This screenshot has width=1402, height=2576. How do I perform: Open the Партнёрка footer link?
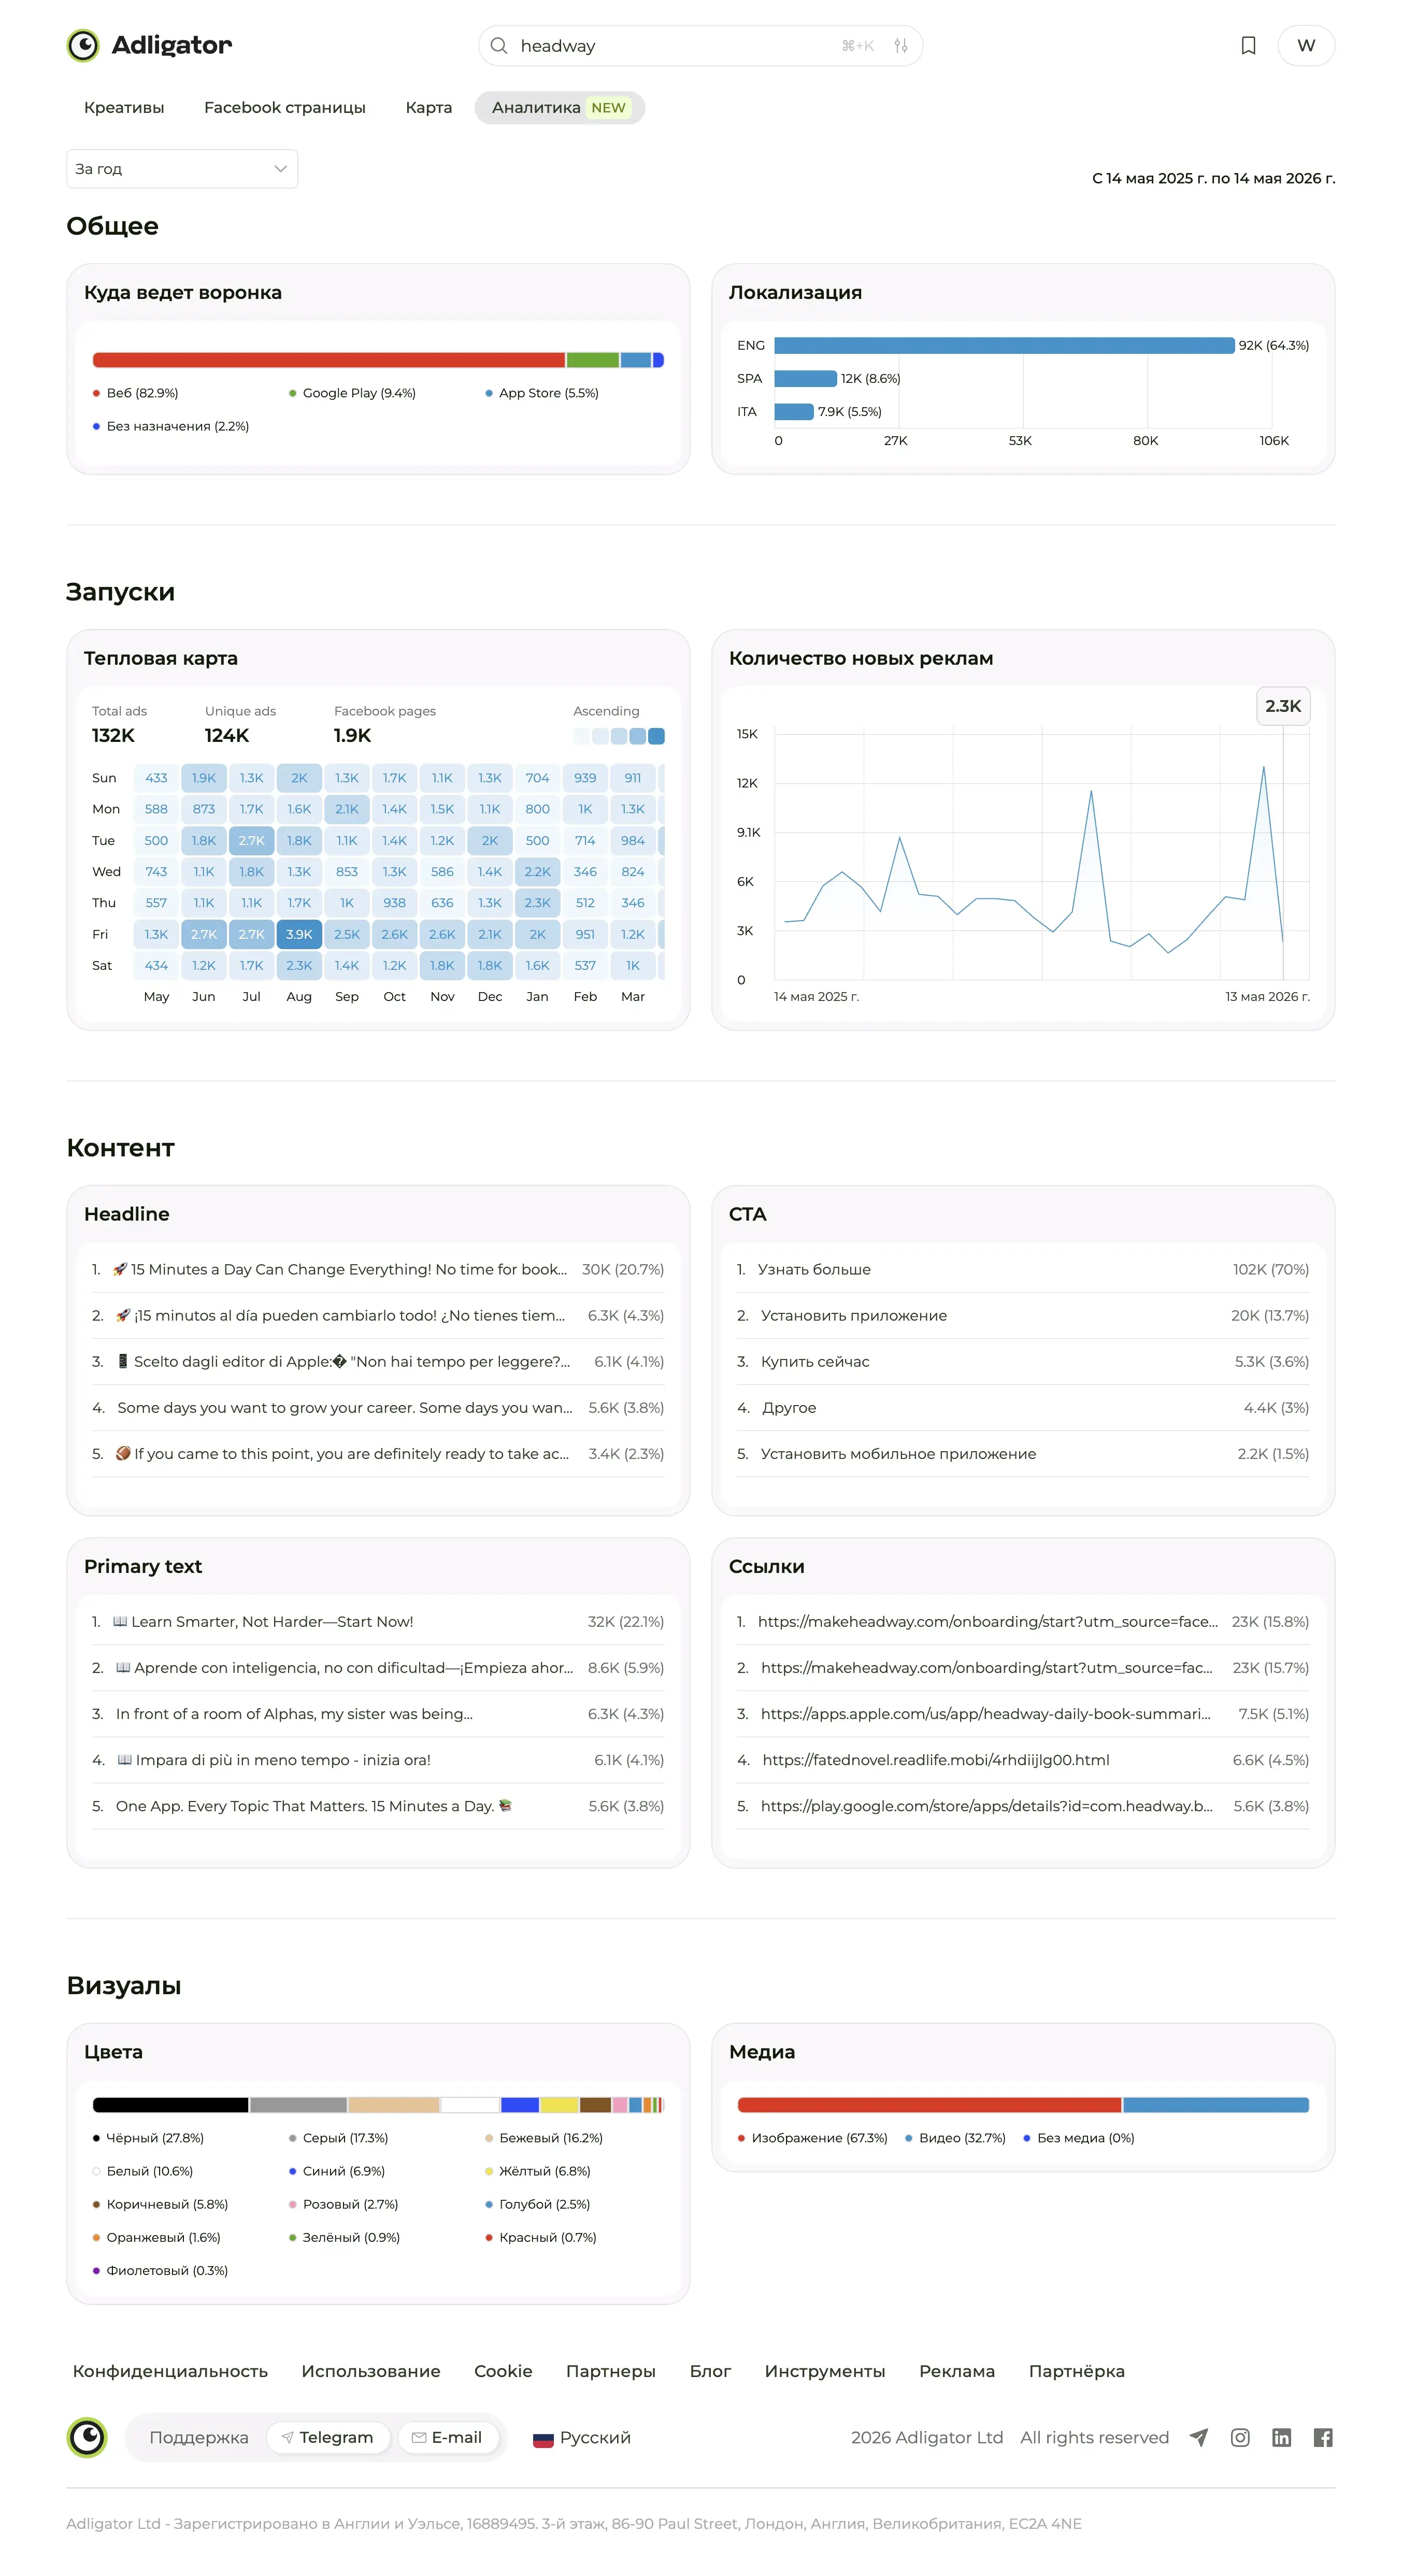tap(1077, 2371)
